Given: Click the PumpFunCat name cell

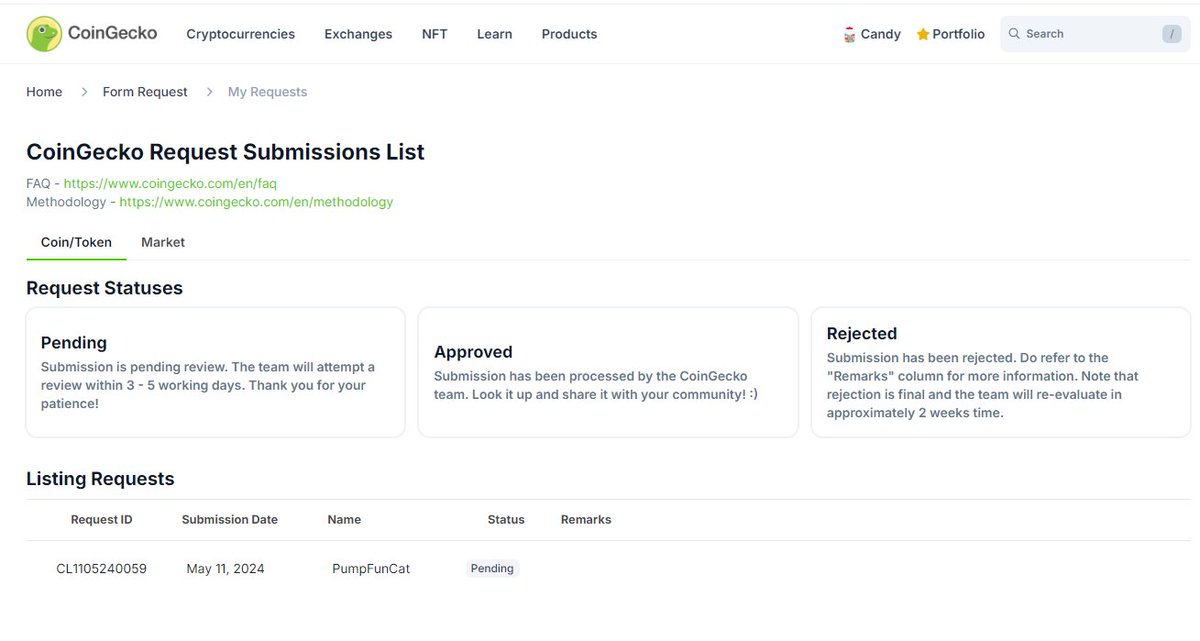Looking at the screenshot, I should [x=371, y=569].
